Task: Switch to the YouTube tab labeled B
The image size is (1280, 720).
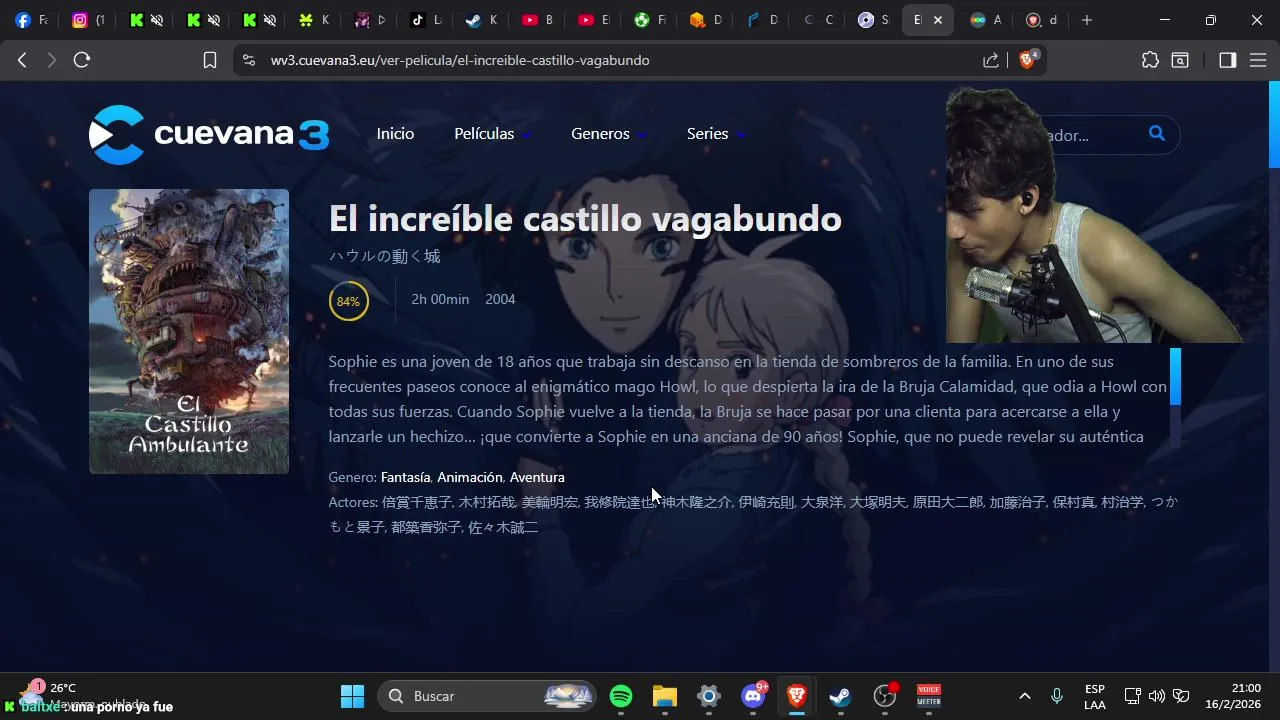Action: pyautogui.click(x=538, y=20)
